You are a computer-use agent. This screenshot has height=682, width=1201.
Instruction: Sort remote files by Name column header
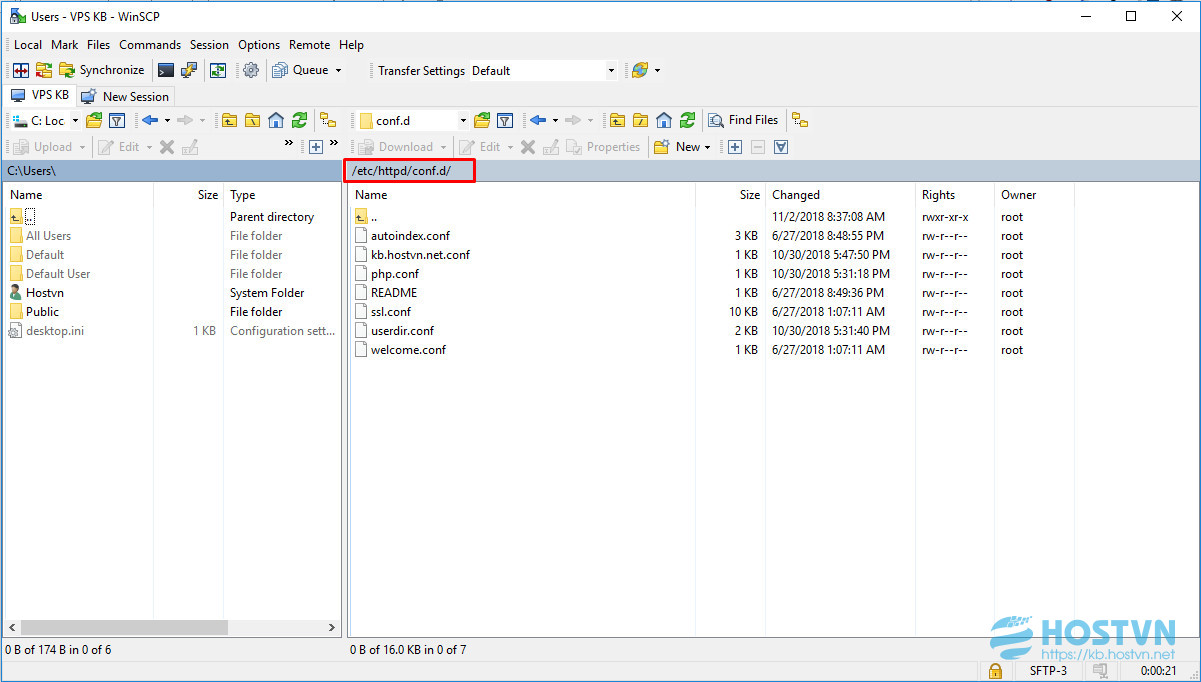click(x=523, y=195)
